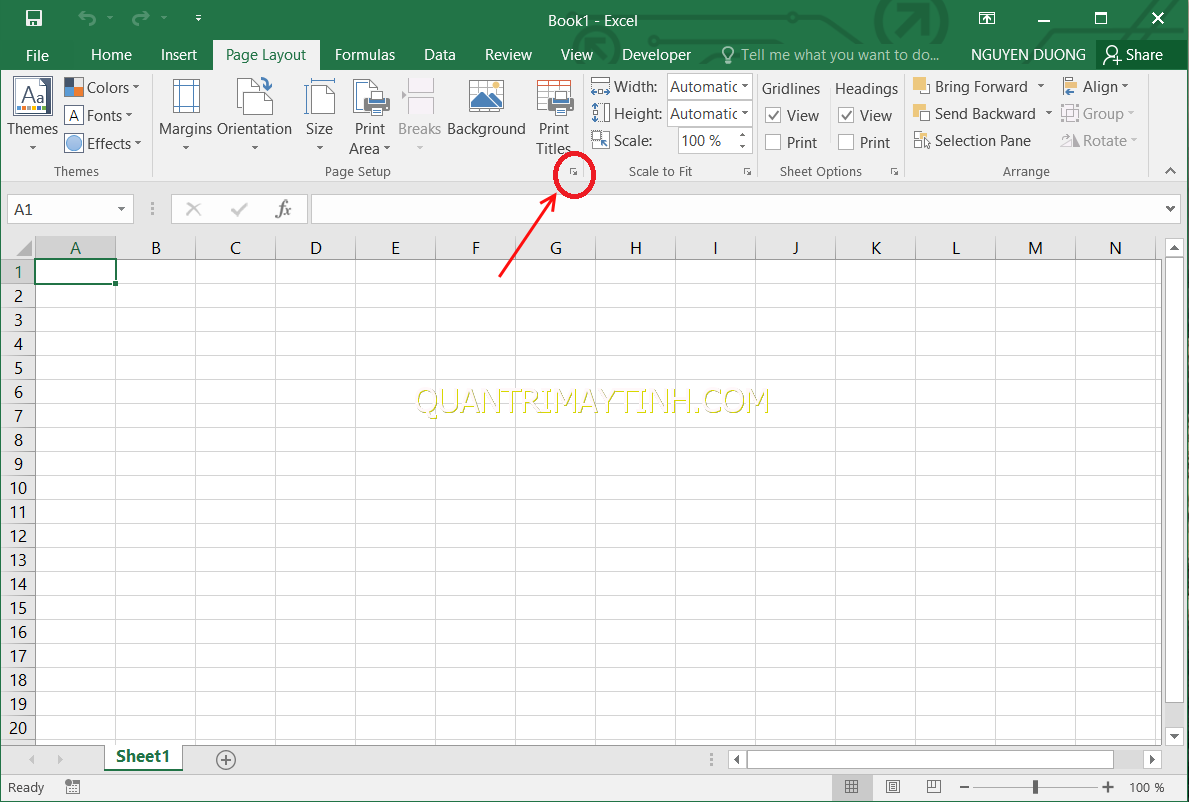The height and width of the screenshot is (802, 1189).
Task: Switch to the Review tab
Action: point(508,55)
